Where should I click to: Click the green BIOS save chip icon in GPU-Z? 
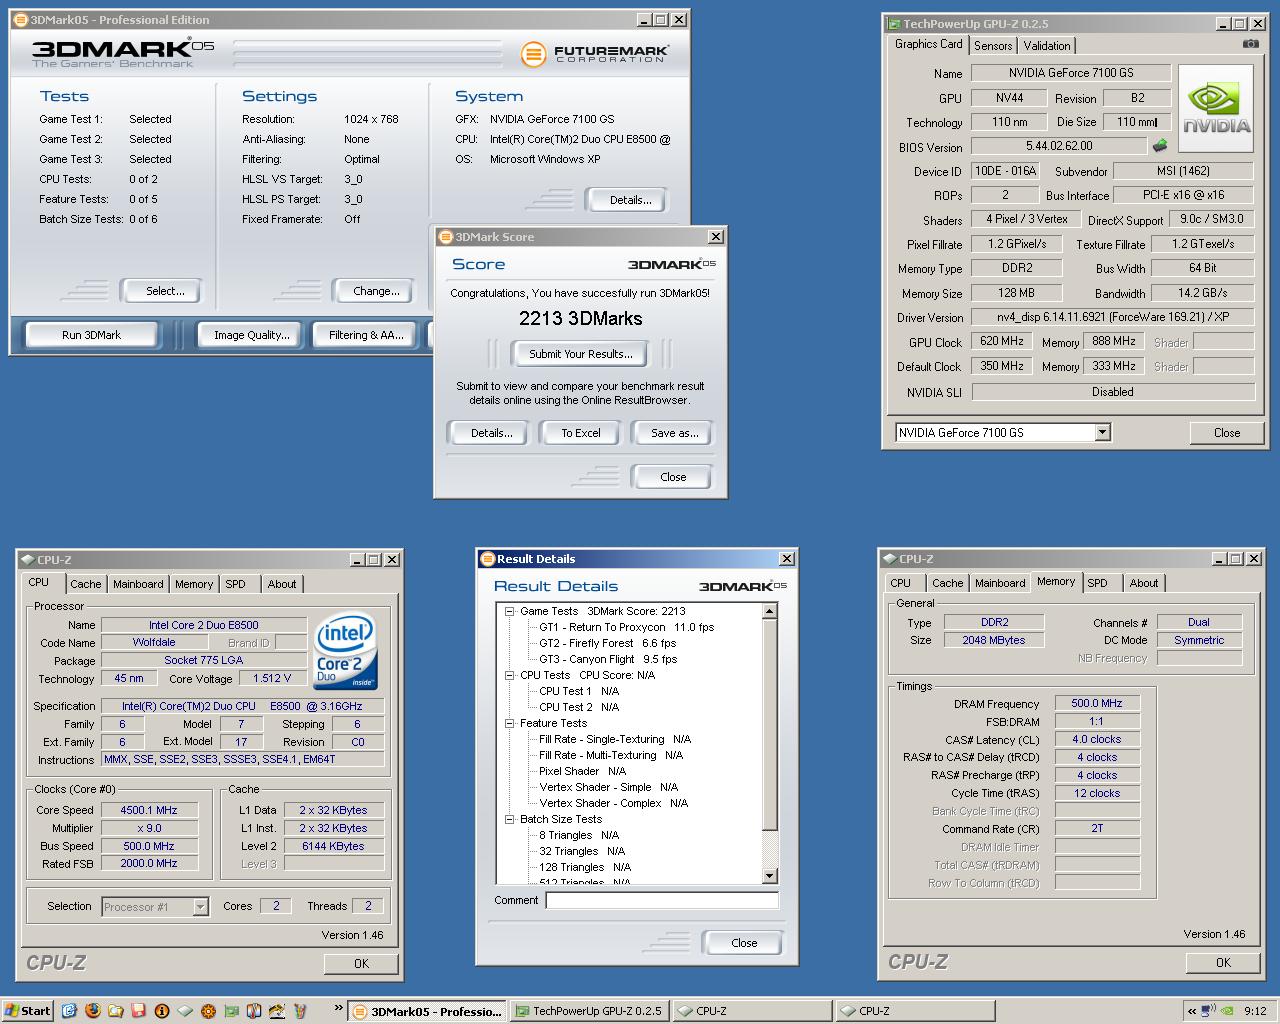coord(1160,146)
